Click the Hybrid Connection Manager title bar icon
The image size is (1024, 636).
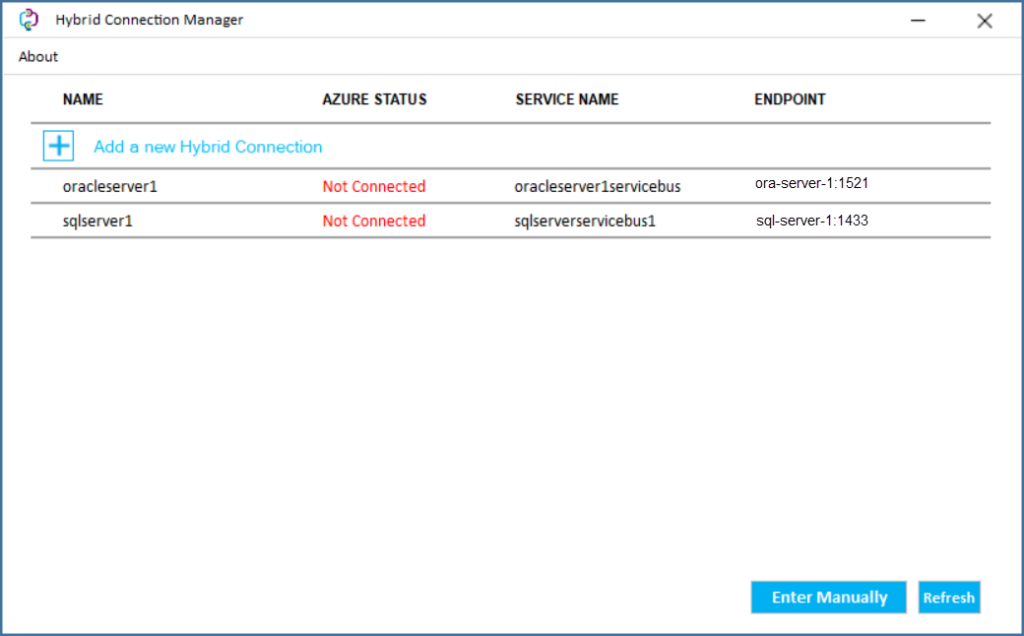point(29,19)
